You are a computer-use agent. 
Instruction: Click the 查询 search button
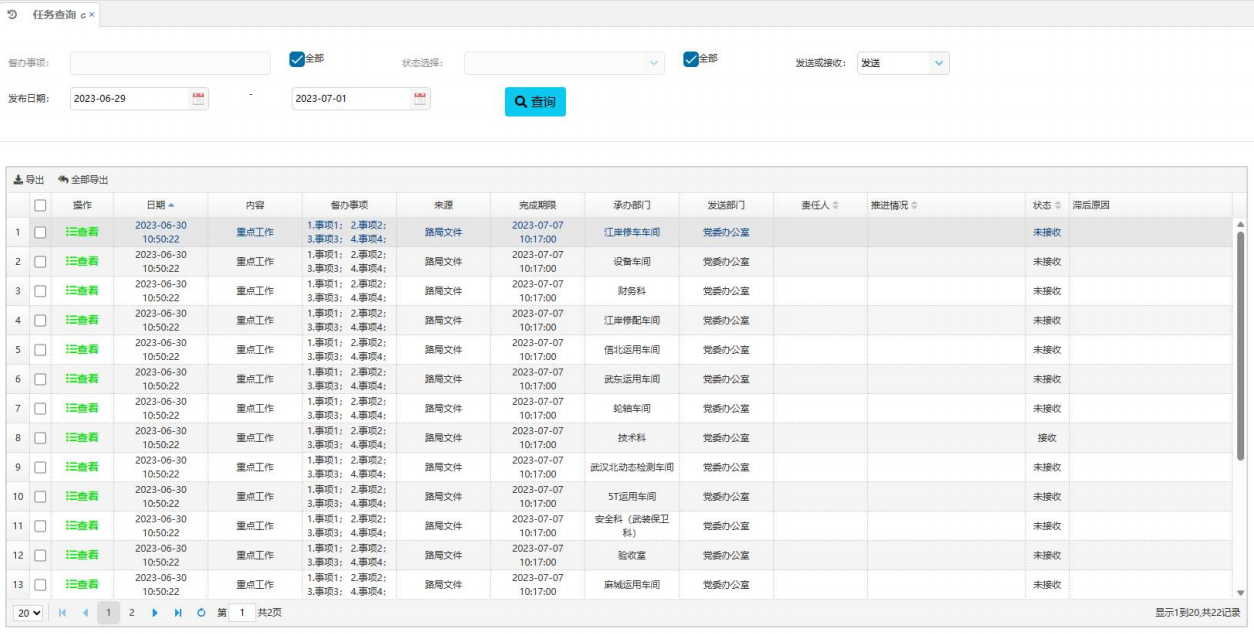click(535, 102)
